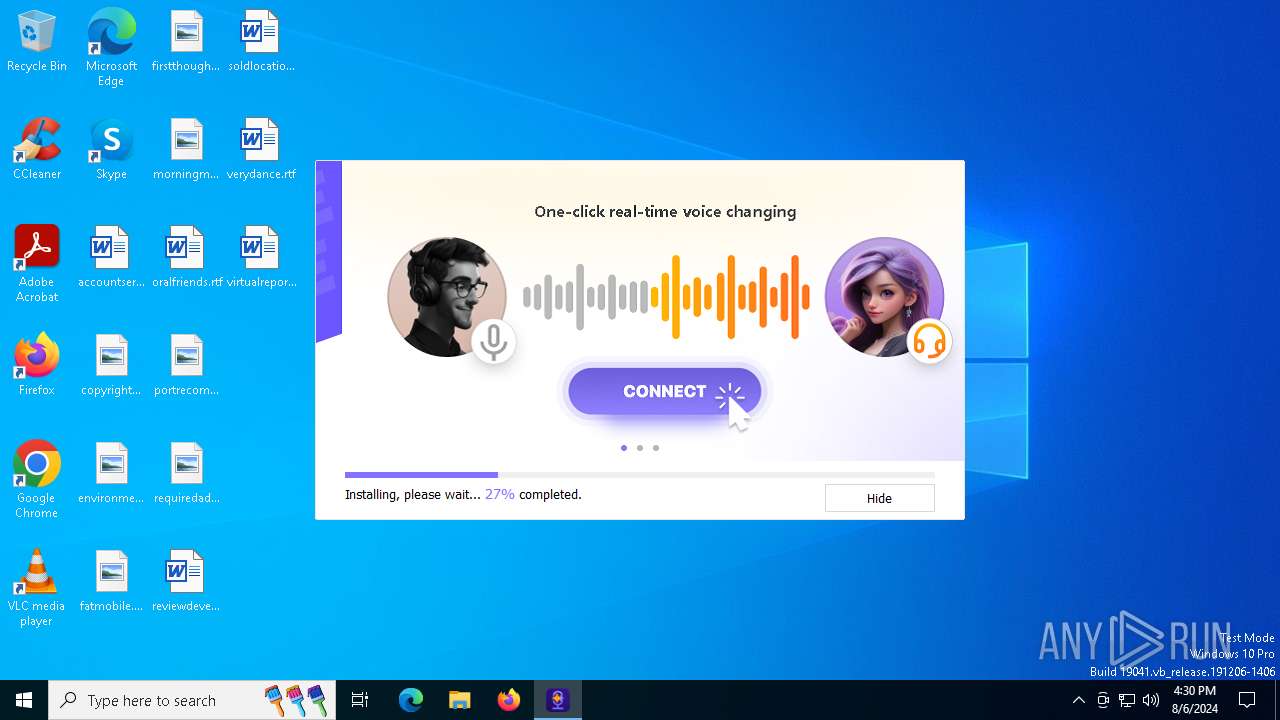Image resolution: width=1280 pixels, height=720 pixels.
Task: Open the Google Chrome desktop shortcut
Action: (x=37, y=479)
